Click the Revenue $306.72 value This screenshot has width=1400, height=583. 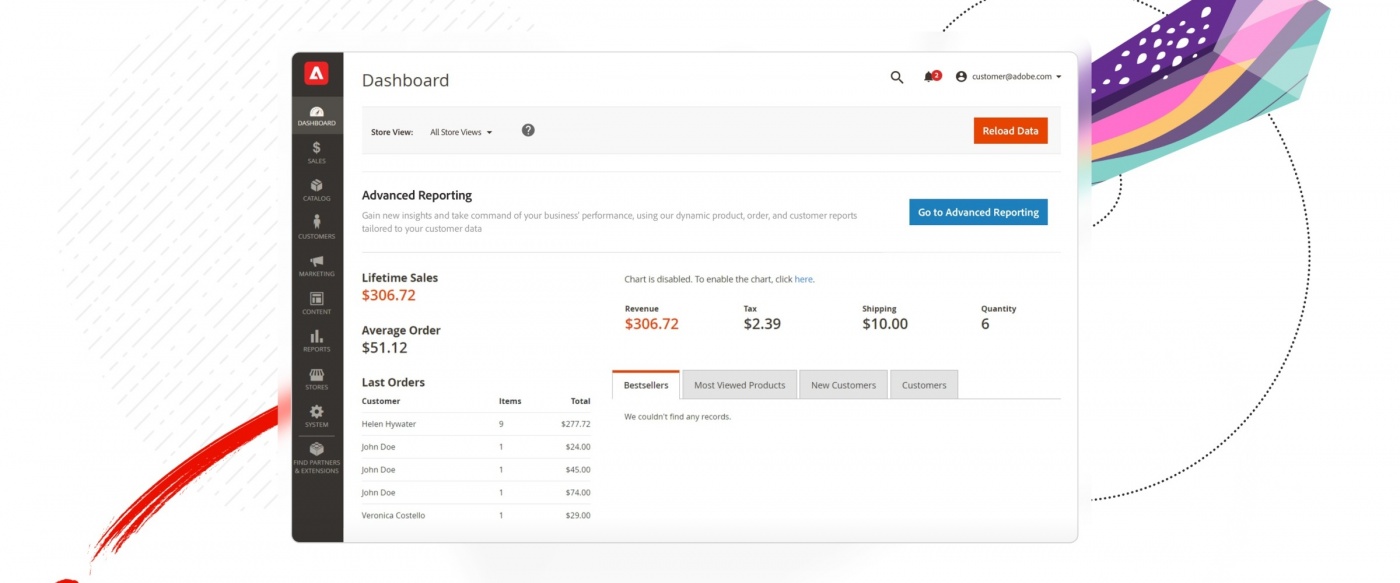click(652, 324)
